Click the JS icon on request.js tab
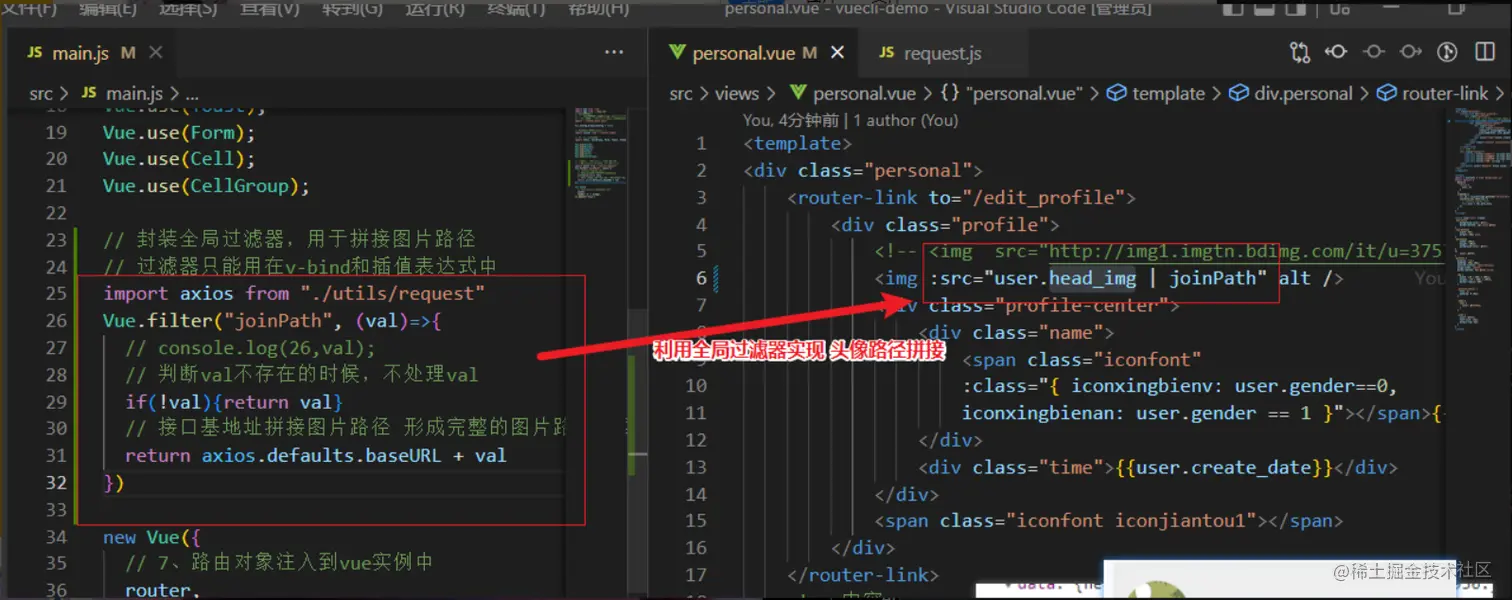This screenshot has height=600, width=1512. coord(887,53)
